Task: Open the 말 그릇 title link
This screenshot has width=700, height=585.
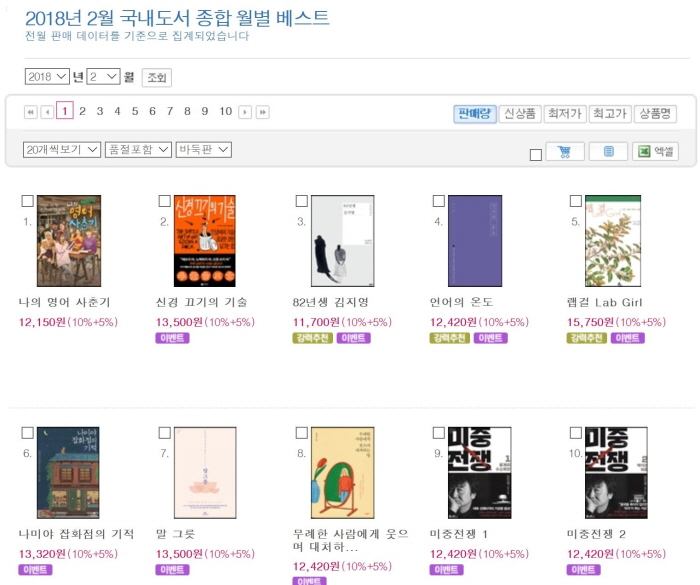Action: (175, 534)
